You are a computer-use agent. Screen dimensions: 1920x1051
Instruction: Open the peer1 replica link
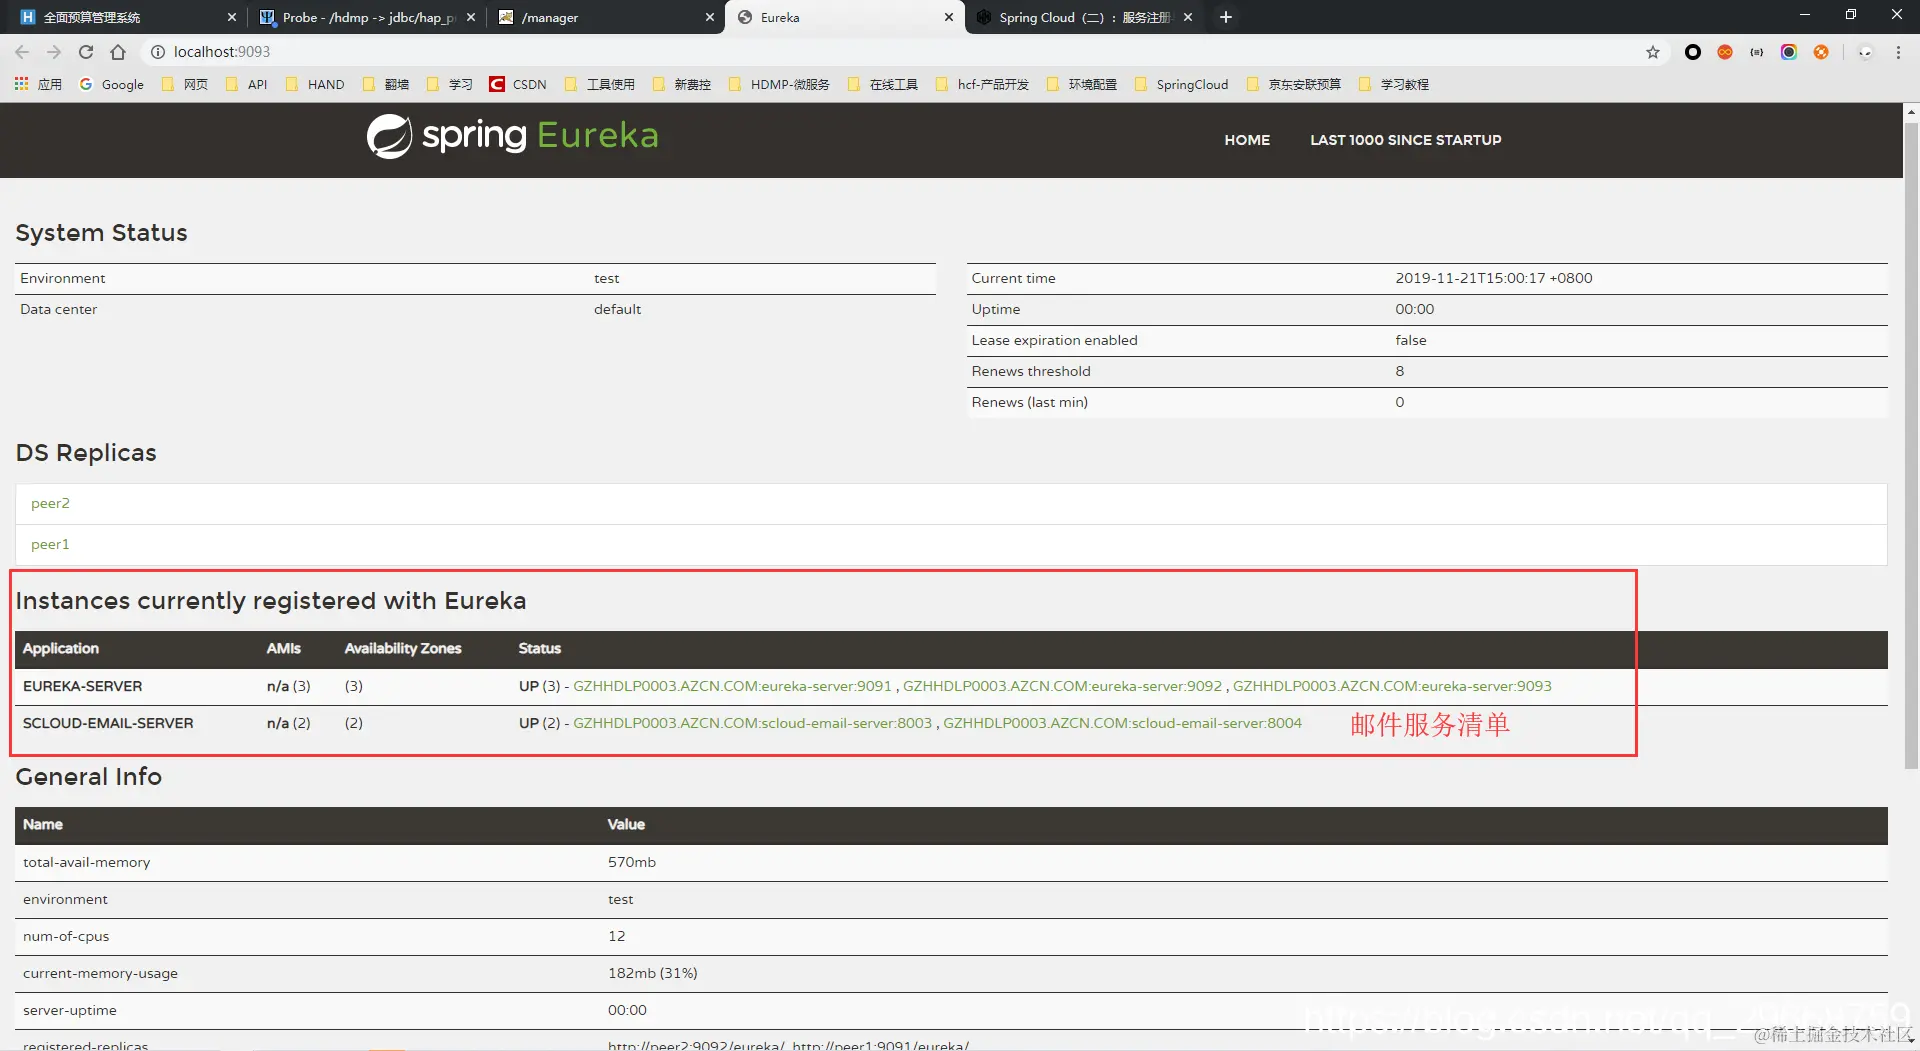point(50,544)
